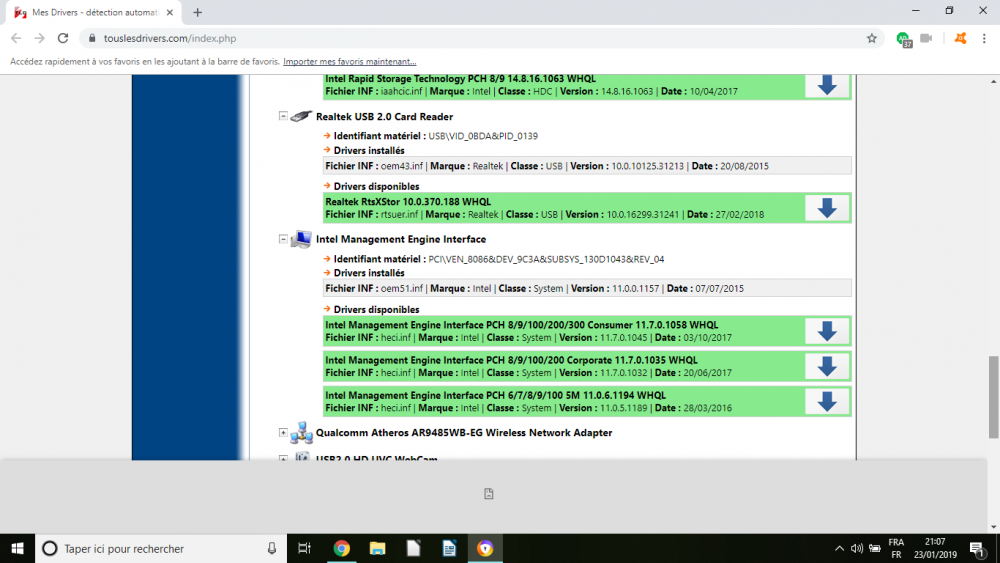Open Task View in taskbar
Viewport: 1000px width, 563px height.
pyautogui.click(x=304, y=548)
